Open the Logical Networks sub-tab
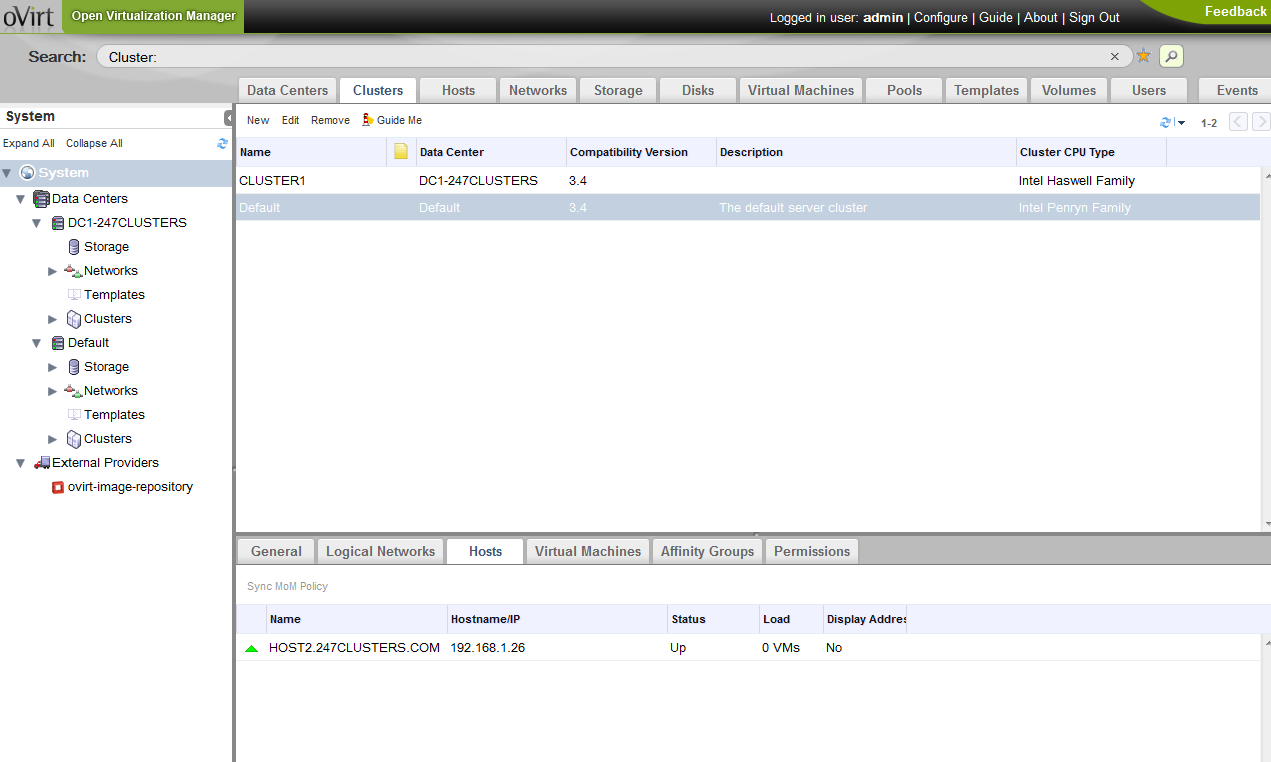1271x762 pixels. point(380,551)
